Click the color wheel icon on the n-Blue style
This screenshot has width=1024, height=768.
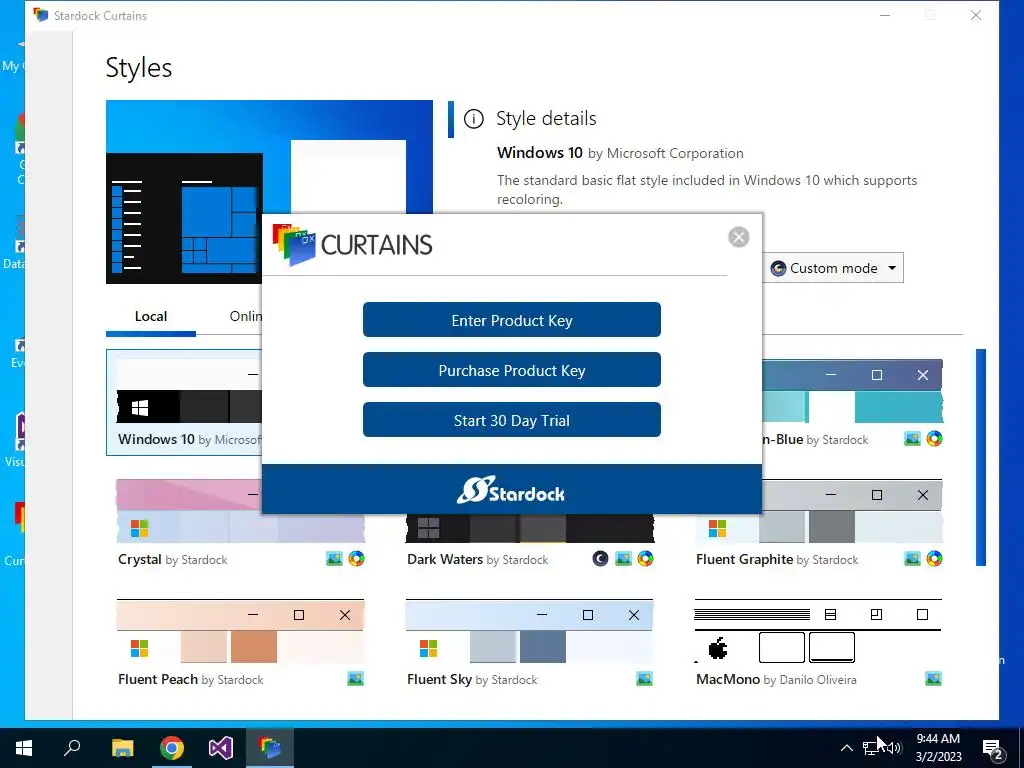coord(935,439)
